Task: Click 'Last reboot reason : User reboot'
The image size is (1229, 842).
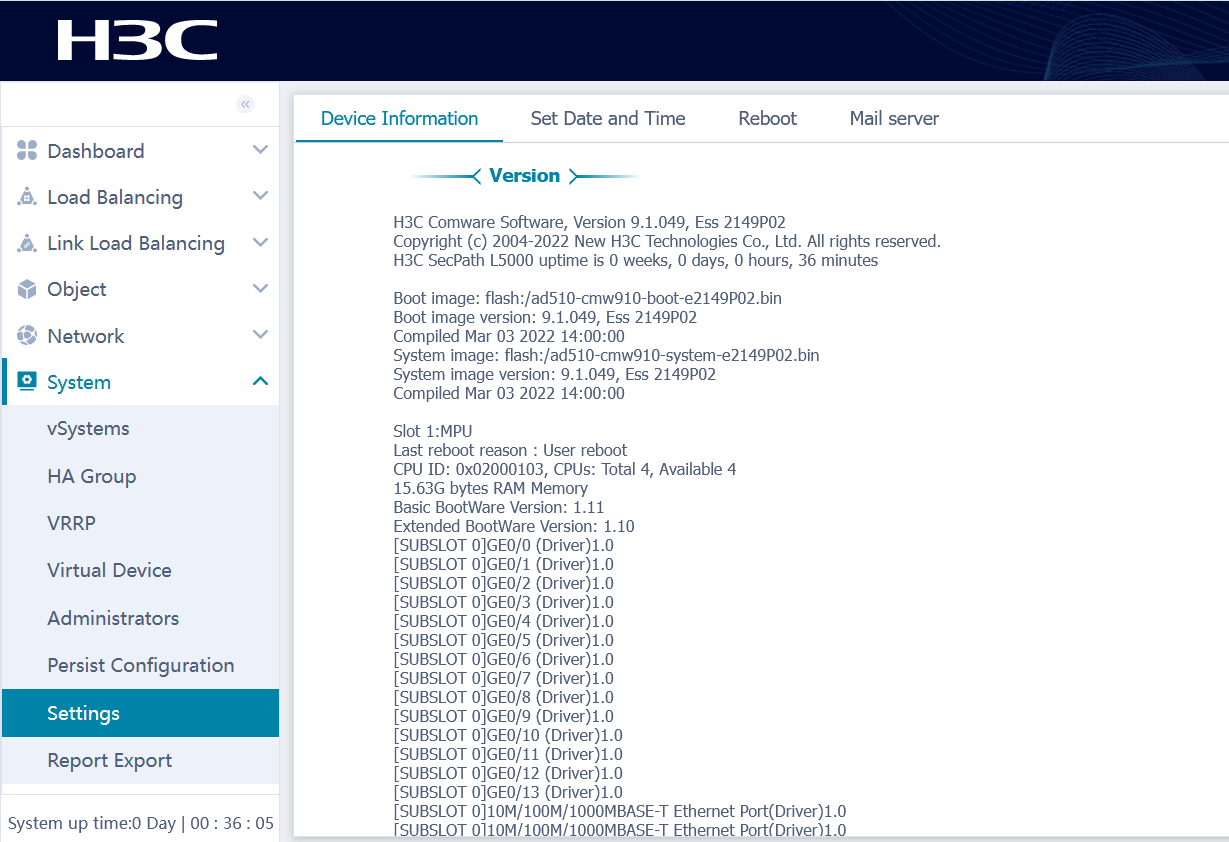Action: [x=511, y=450]
